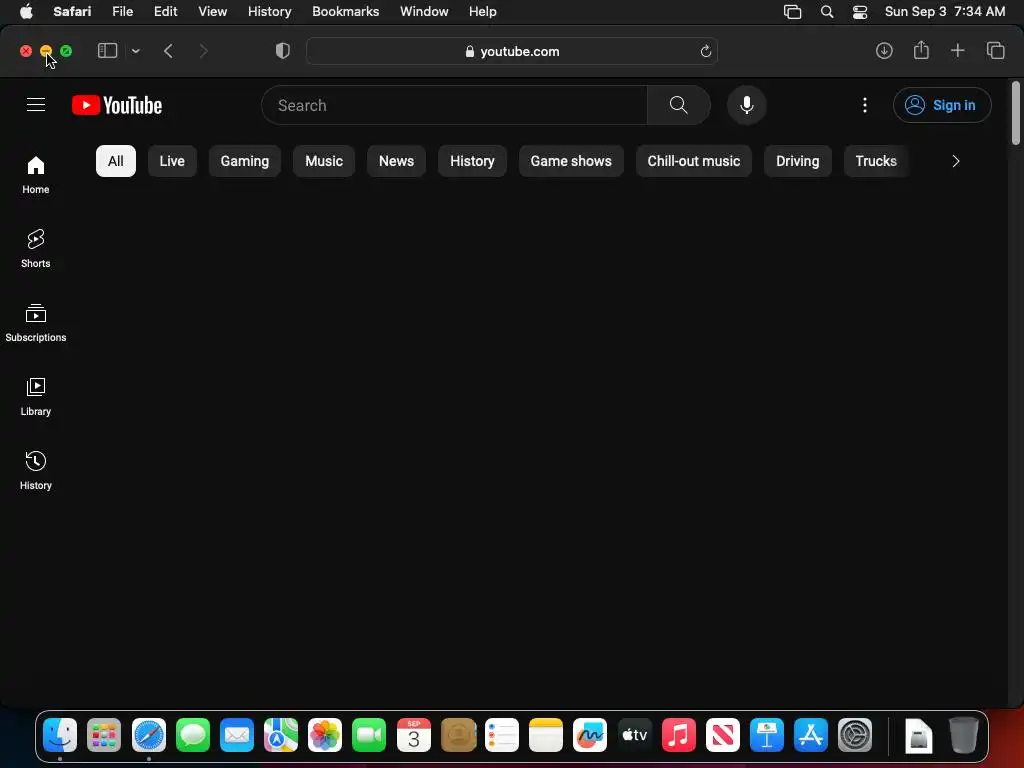This screenshot has width=1024, height=768.
Task: Open Control Center in the menu bar
Action: (860, 12)
